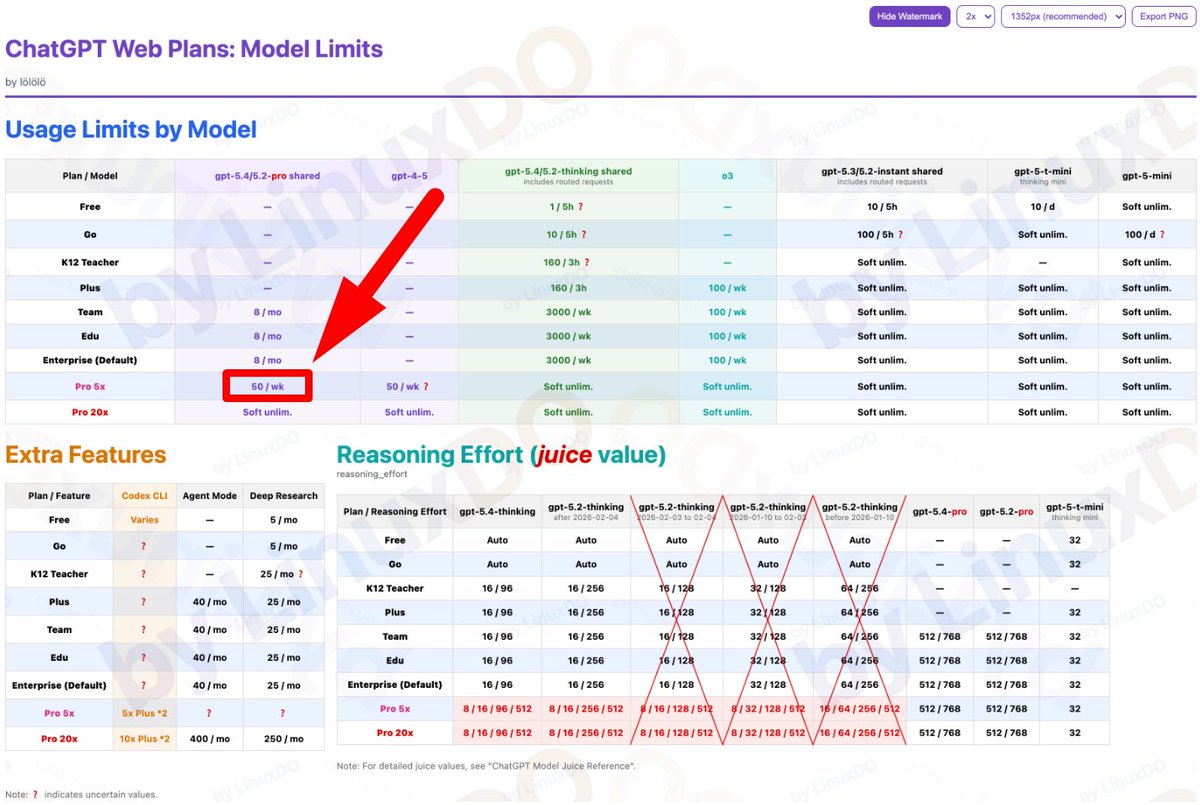The height and width of the screenshot is (805, 1200).
Task: Click the Hide Watermark button
Action: 909,16
